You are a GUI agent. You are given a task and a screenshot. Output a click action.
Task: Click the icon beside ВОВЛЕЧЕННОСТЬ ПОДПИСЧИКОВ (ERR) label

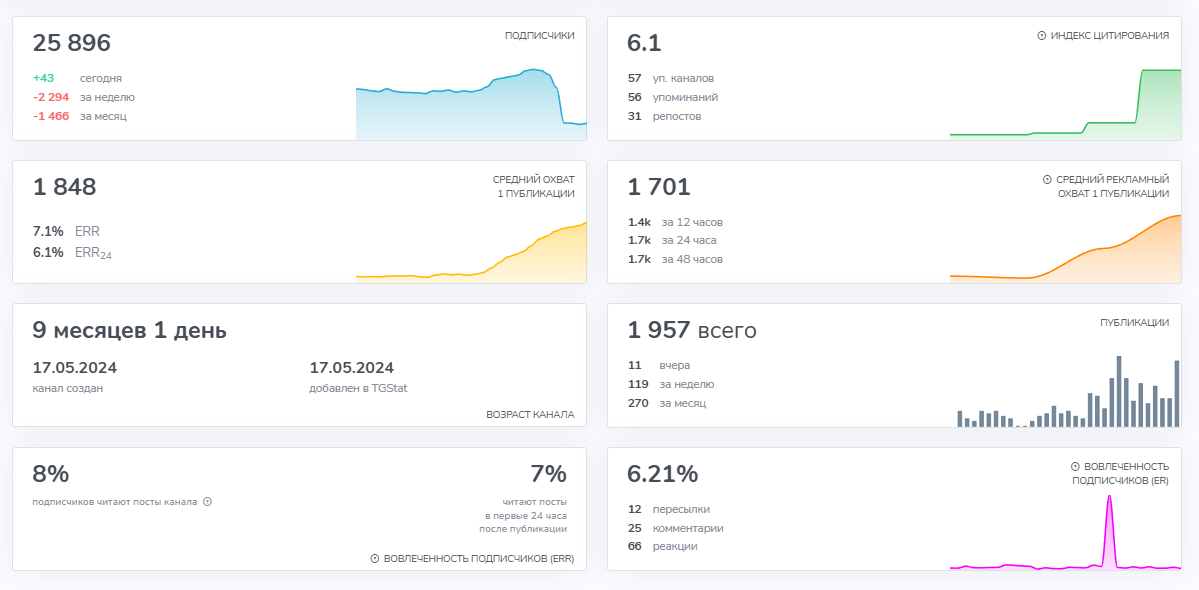click(375, 559)
